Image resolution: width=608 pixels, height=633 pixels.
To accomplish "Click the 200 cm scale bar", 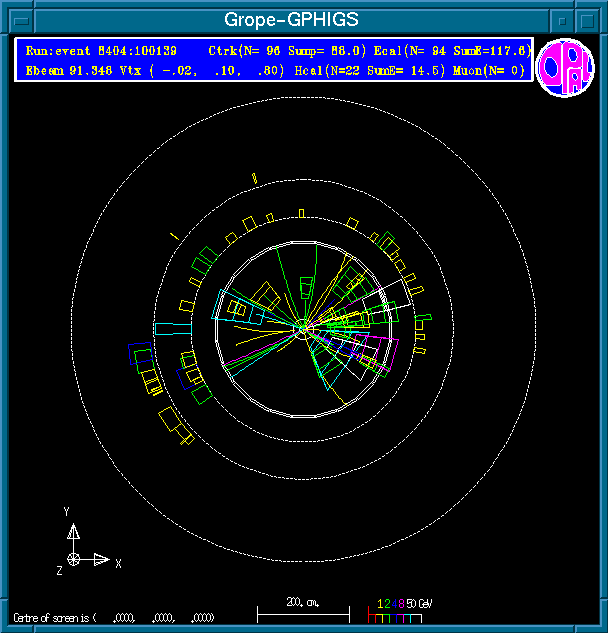I will pos(302,612).
